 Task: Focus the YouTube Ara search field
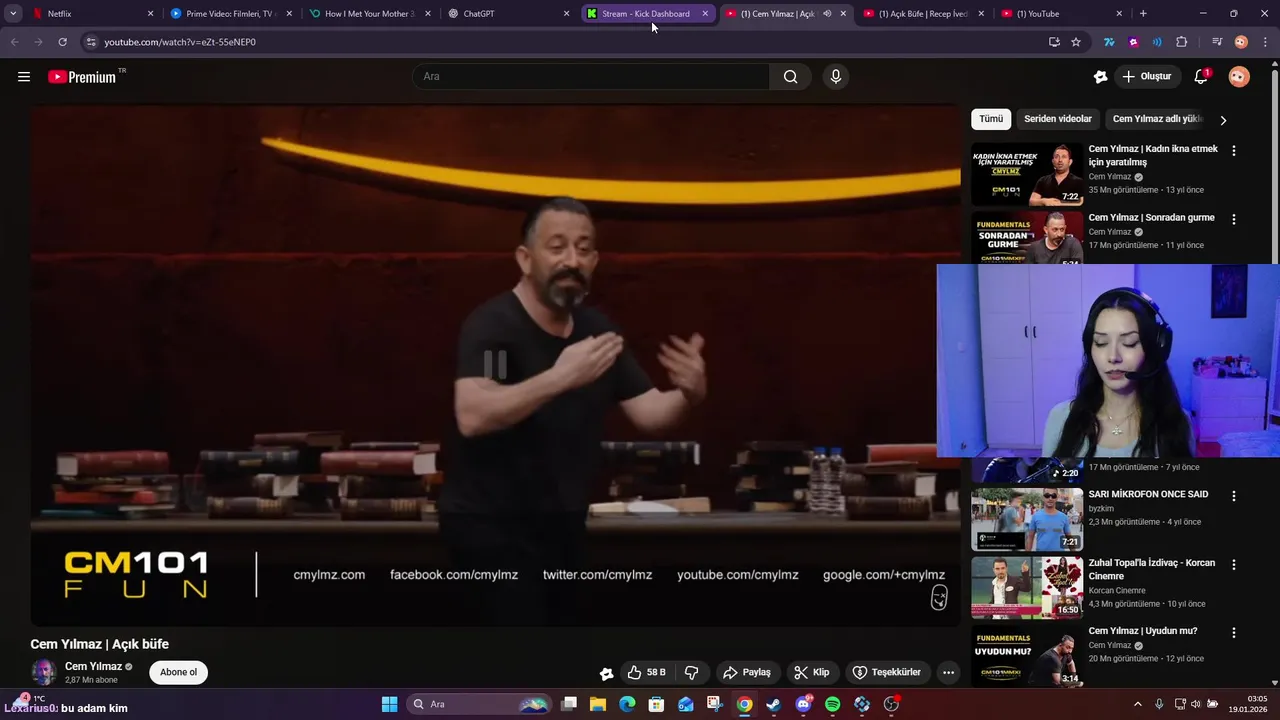[591, 77]
